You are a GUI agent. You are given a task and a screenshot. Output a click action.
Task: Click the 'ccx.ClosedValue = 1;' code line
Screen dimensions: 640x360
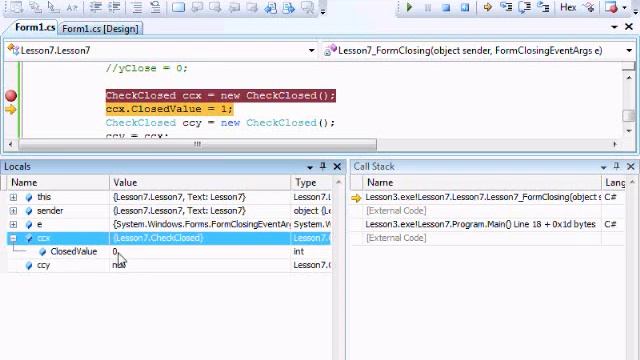169,109
